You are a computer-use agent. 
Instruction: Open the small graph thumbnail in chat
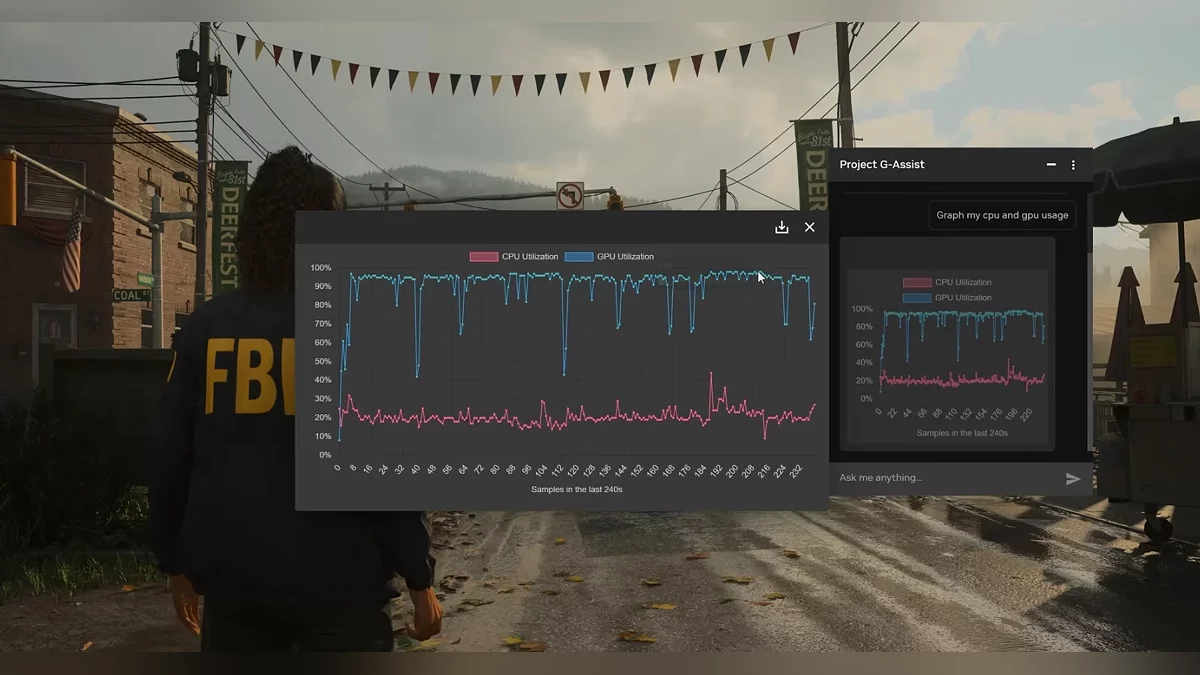(948, 344)
